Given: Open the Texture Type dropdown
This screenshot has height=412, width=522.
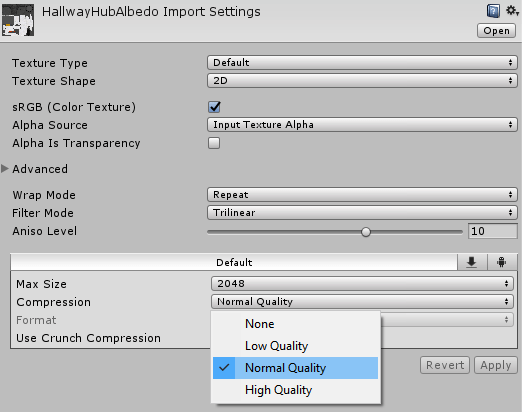Looking at the screenshot, I should click(x=362, y=63).
